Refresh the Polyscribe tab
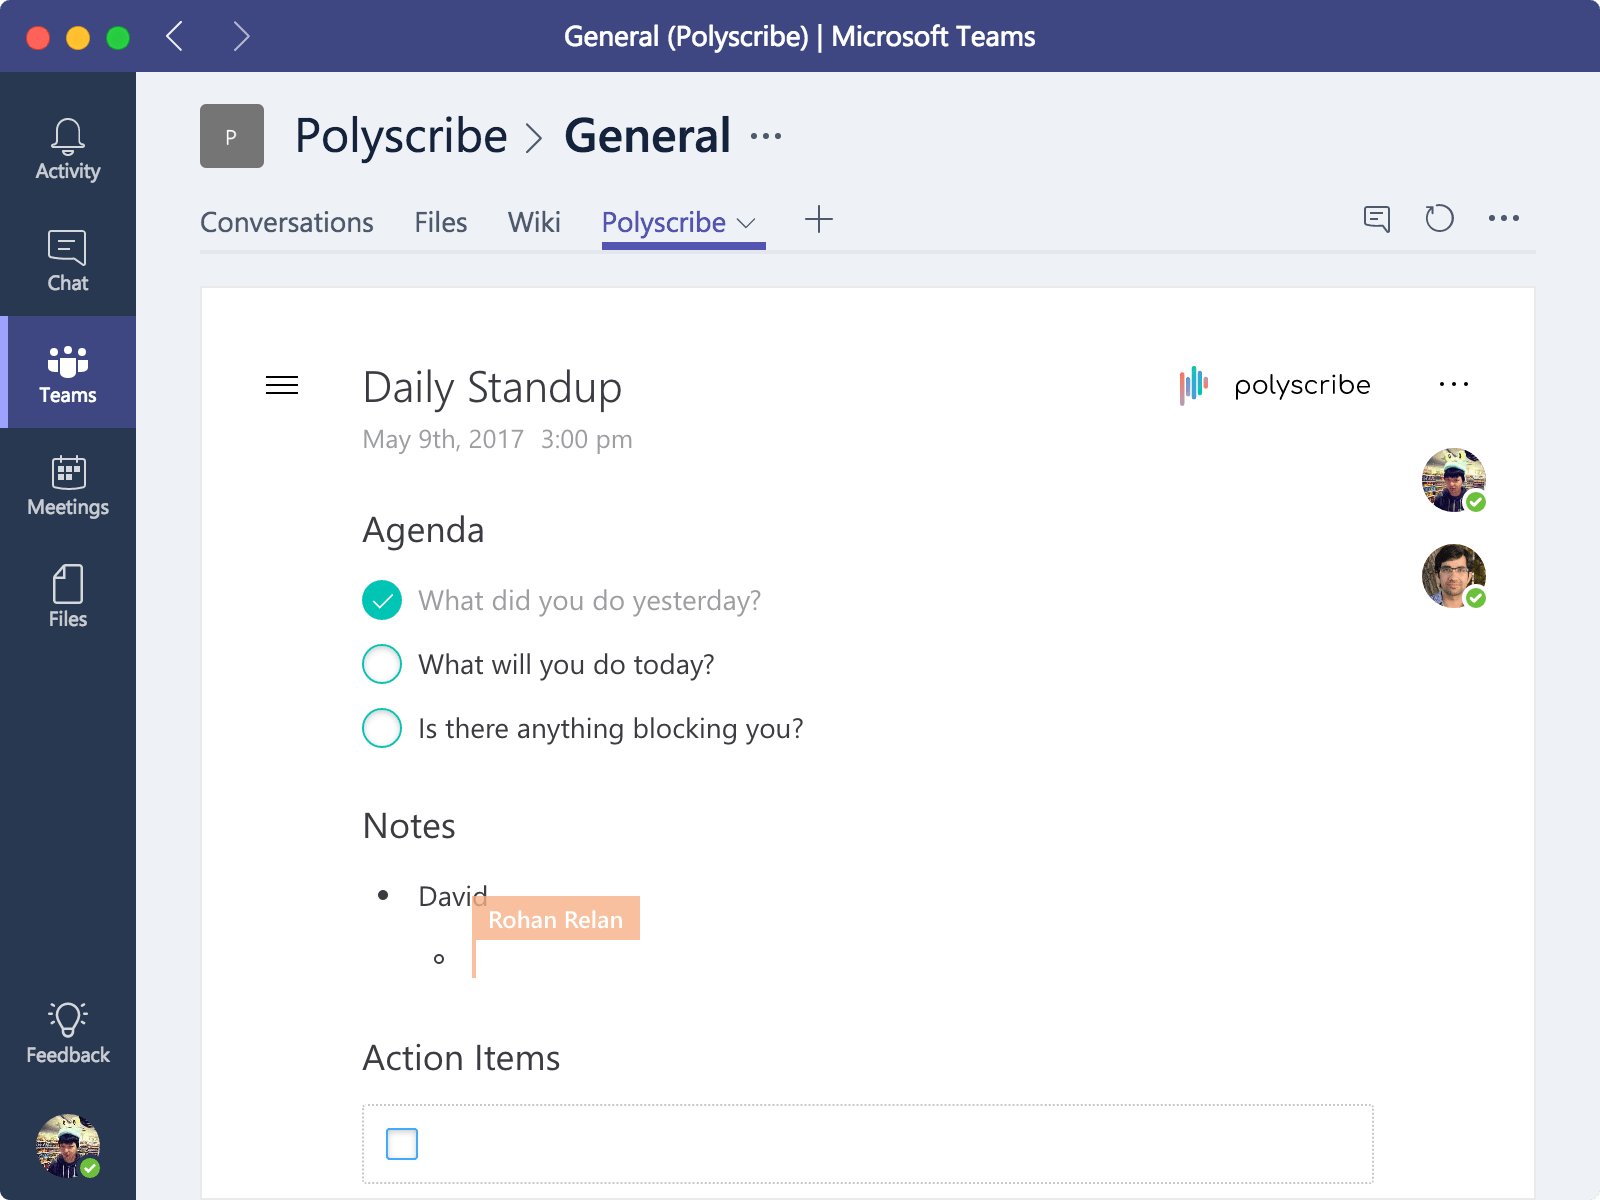 1440,218
